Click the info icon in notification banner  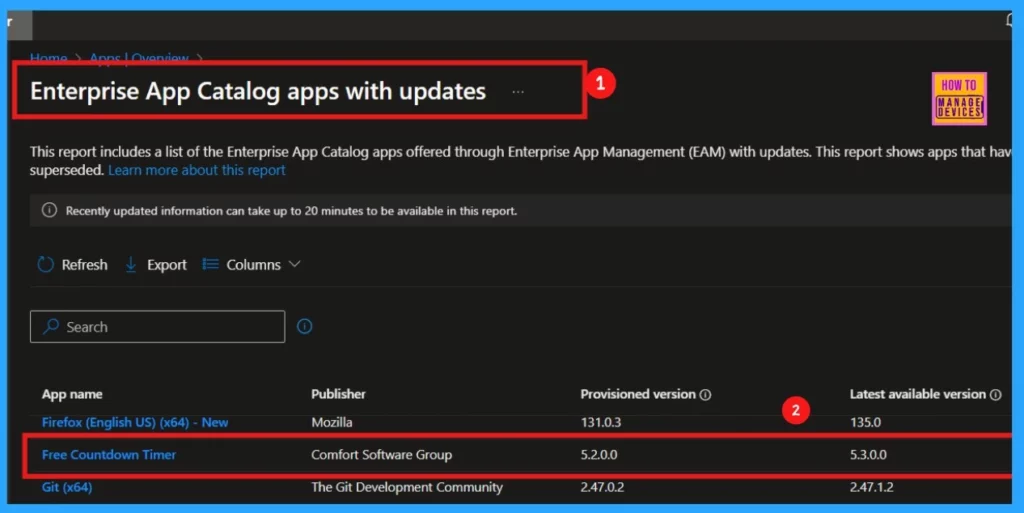pos(49,210)
